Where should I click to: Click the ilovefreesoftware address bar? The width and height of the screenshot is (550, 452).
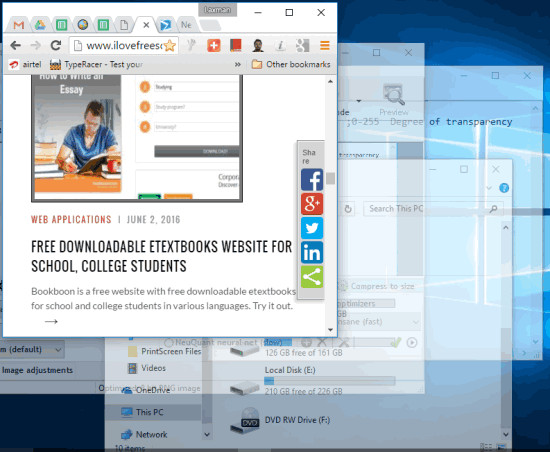[124, 45]
